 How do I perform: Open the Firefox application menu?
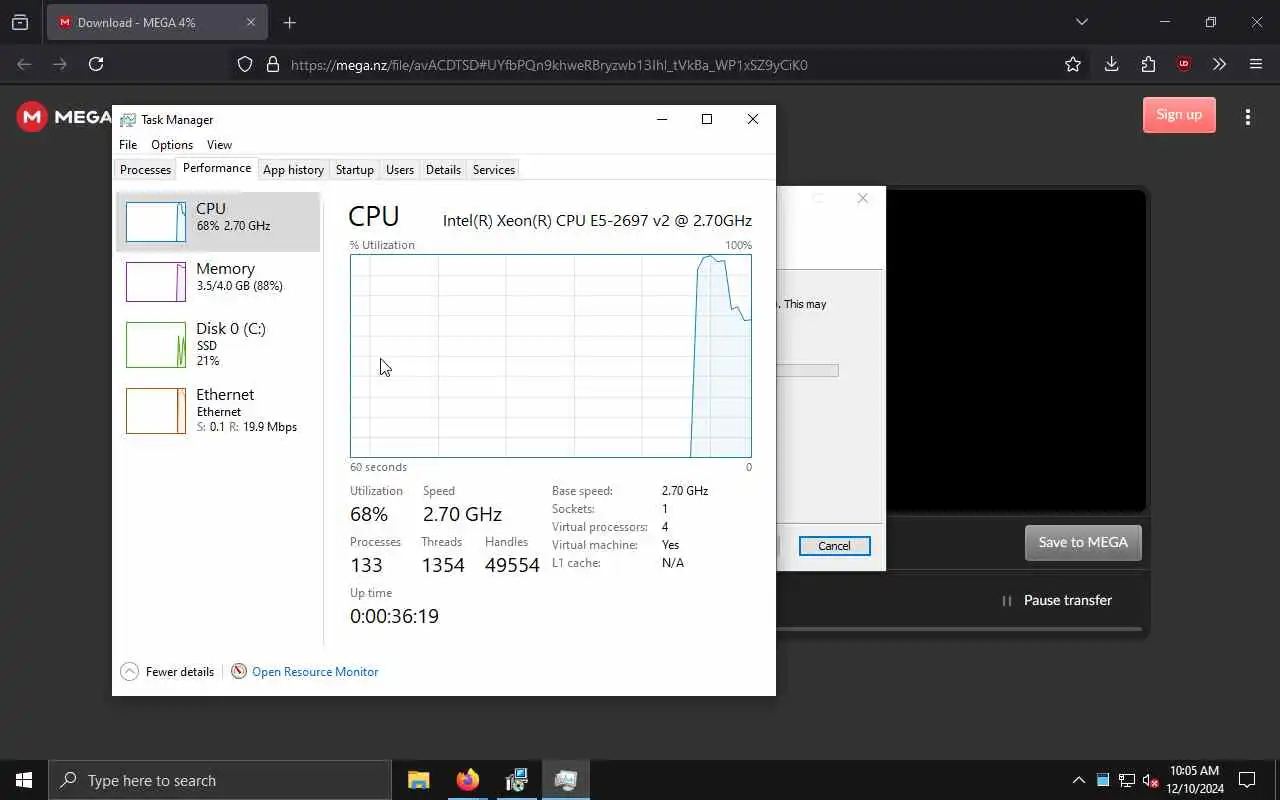[x=1256, y=64]
